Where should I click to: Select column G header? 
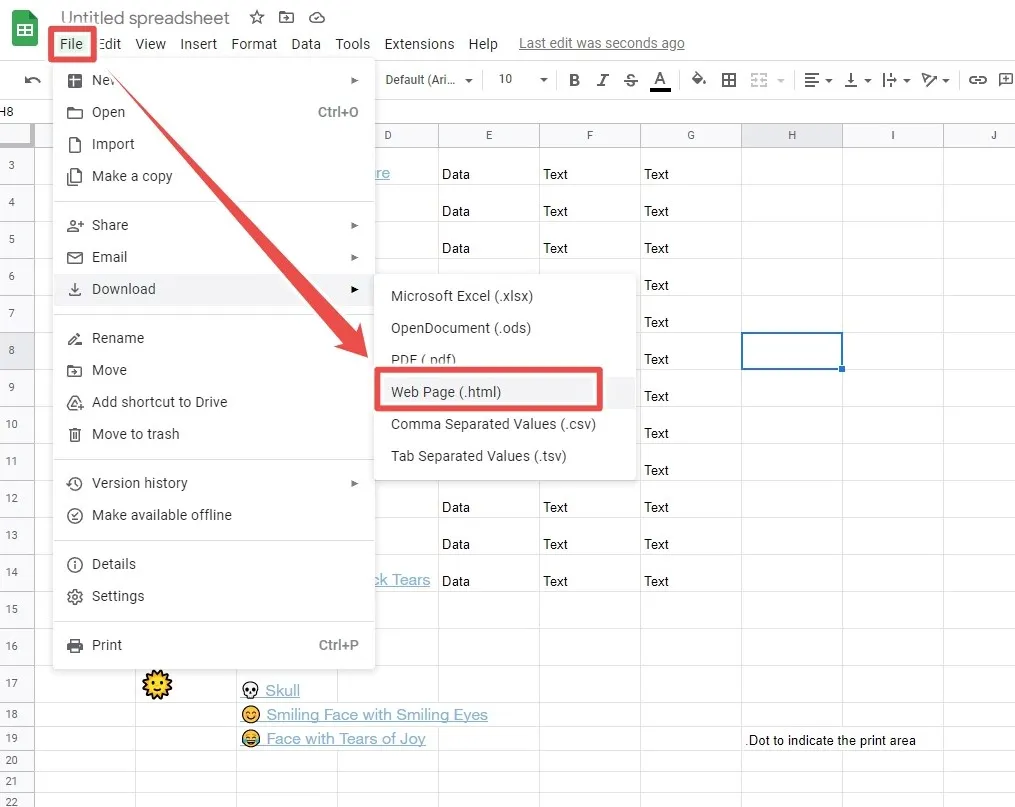(691, 135)
